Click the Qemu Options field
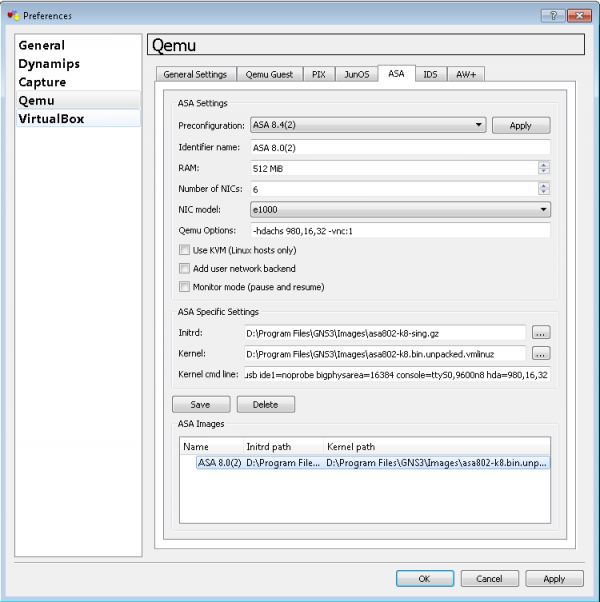The width and height of the screenshot is (600, 602). [400, 231]
